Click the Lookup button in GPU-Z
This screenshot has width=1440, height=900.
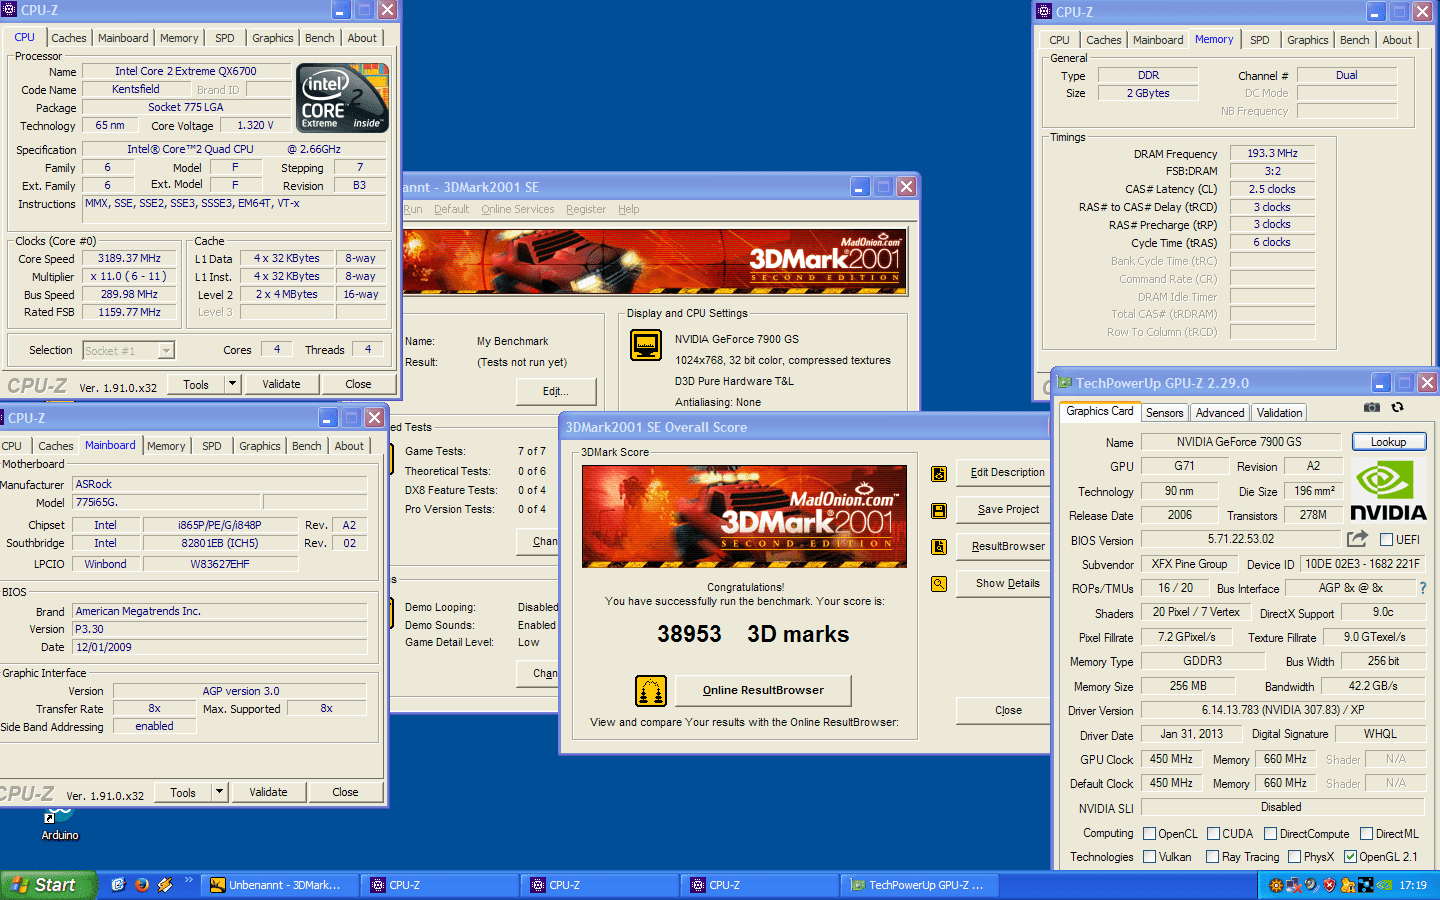coord(1389,442)
